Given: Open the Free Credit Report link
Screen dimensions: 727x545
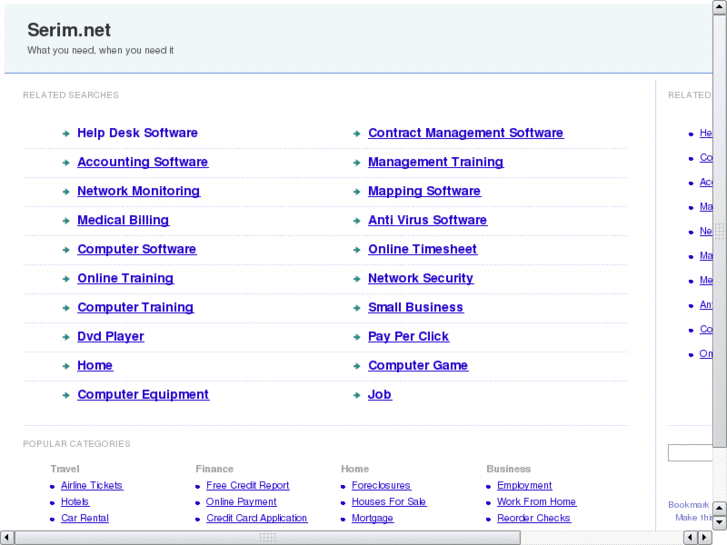Looking at the screenshot, I should click(248, 486).
